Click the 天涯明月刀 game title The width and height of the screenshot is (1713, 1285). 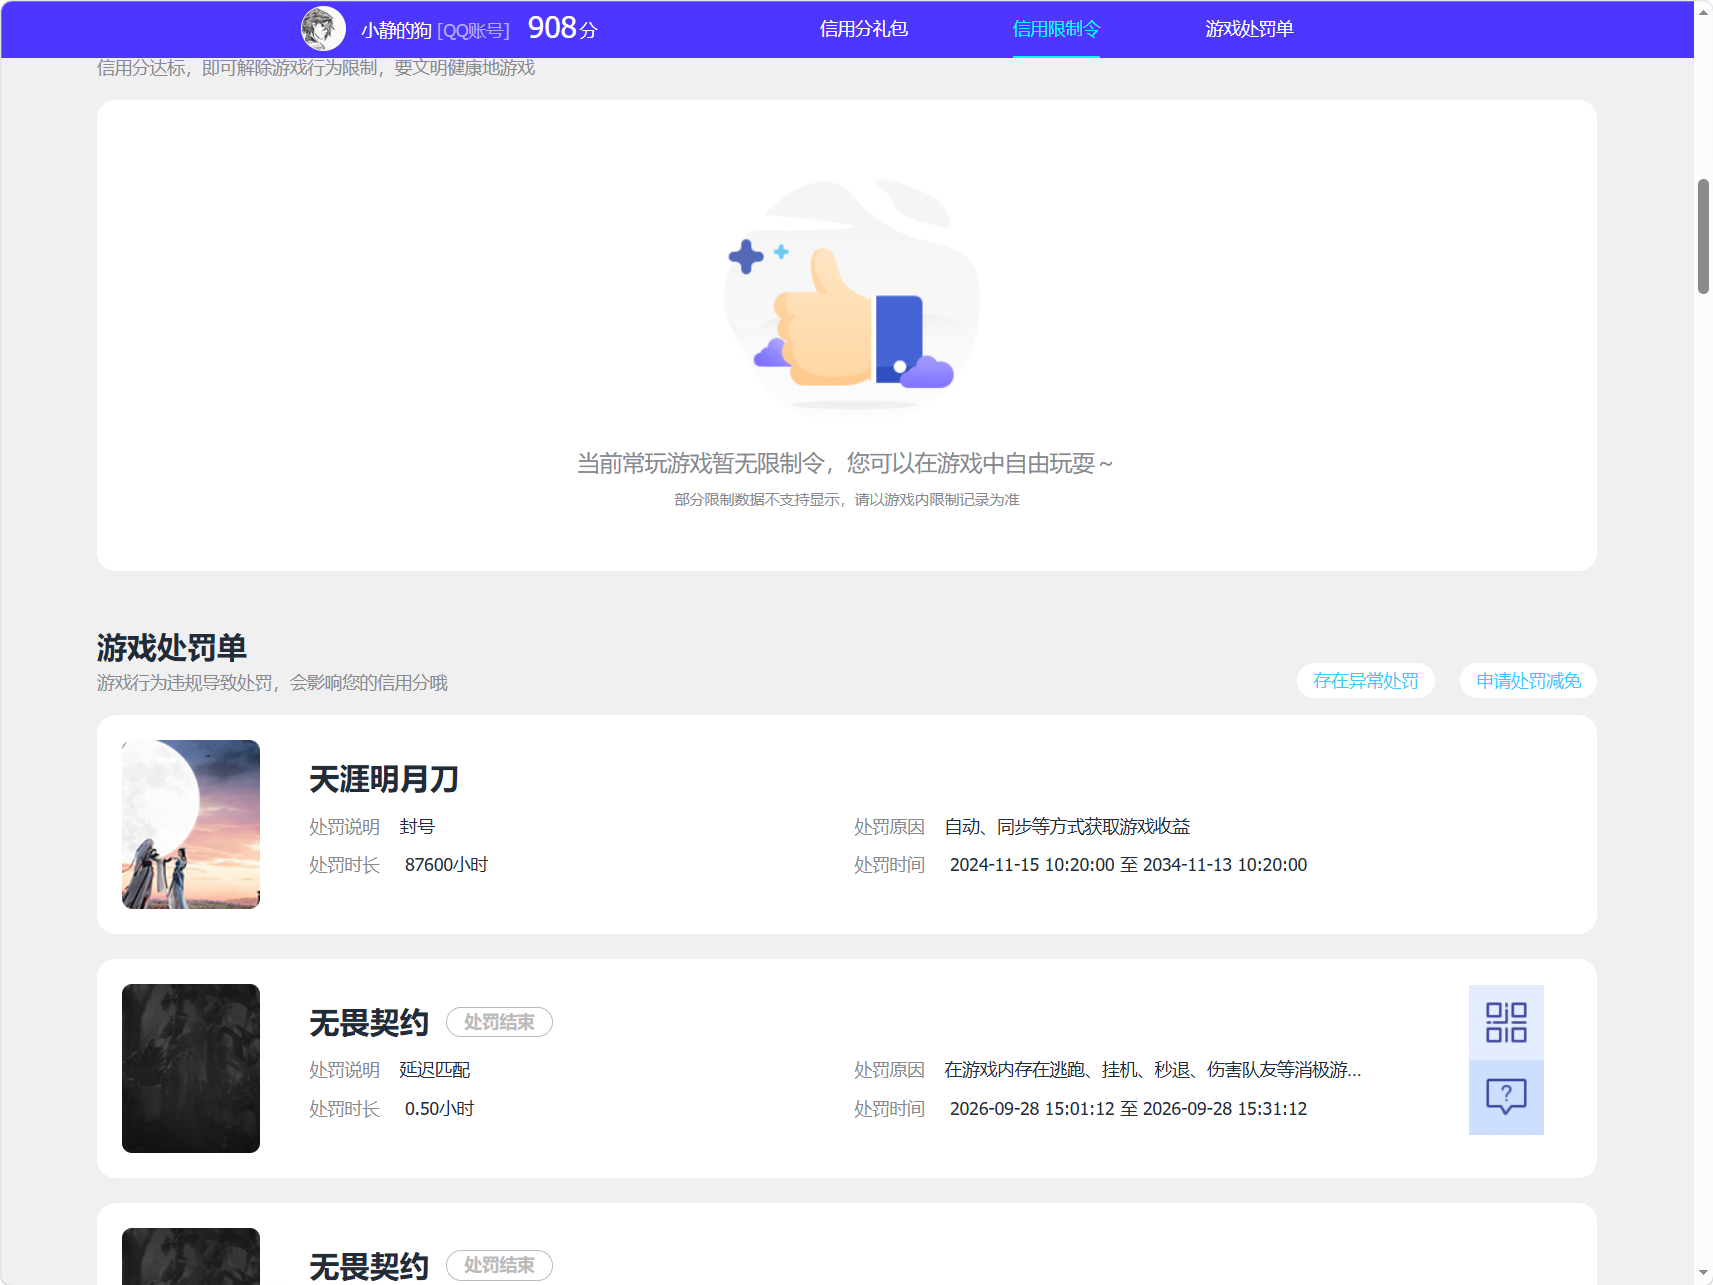click(384, 779)
